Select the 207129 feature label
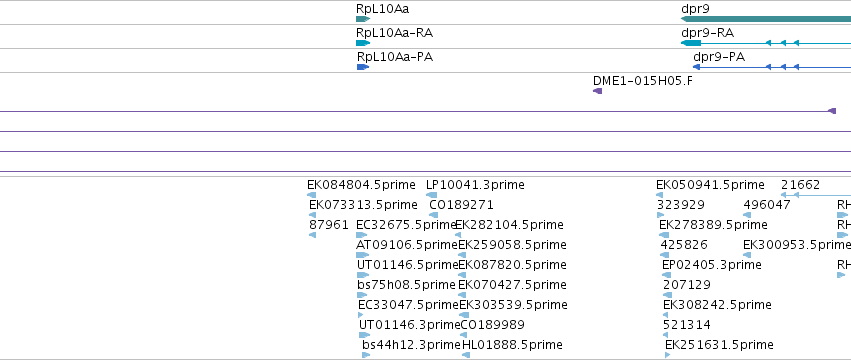Image resolution: width=851 pixels, height=360 pixels. tap(687, 285)
